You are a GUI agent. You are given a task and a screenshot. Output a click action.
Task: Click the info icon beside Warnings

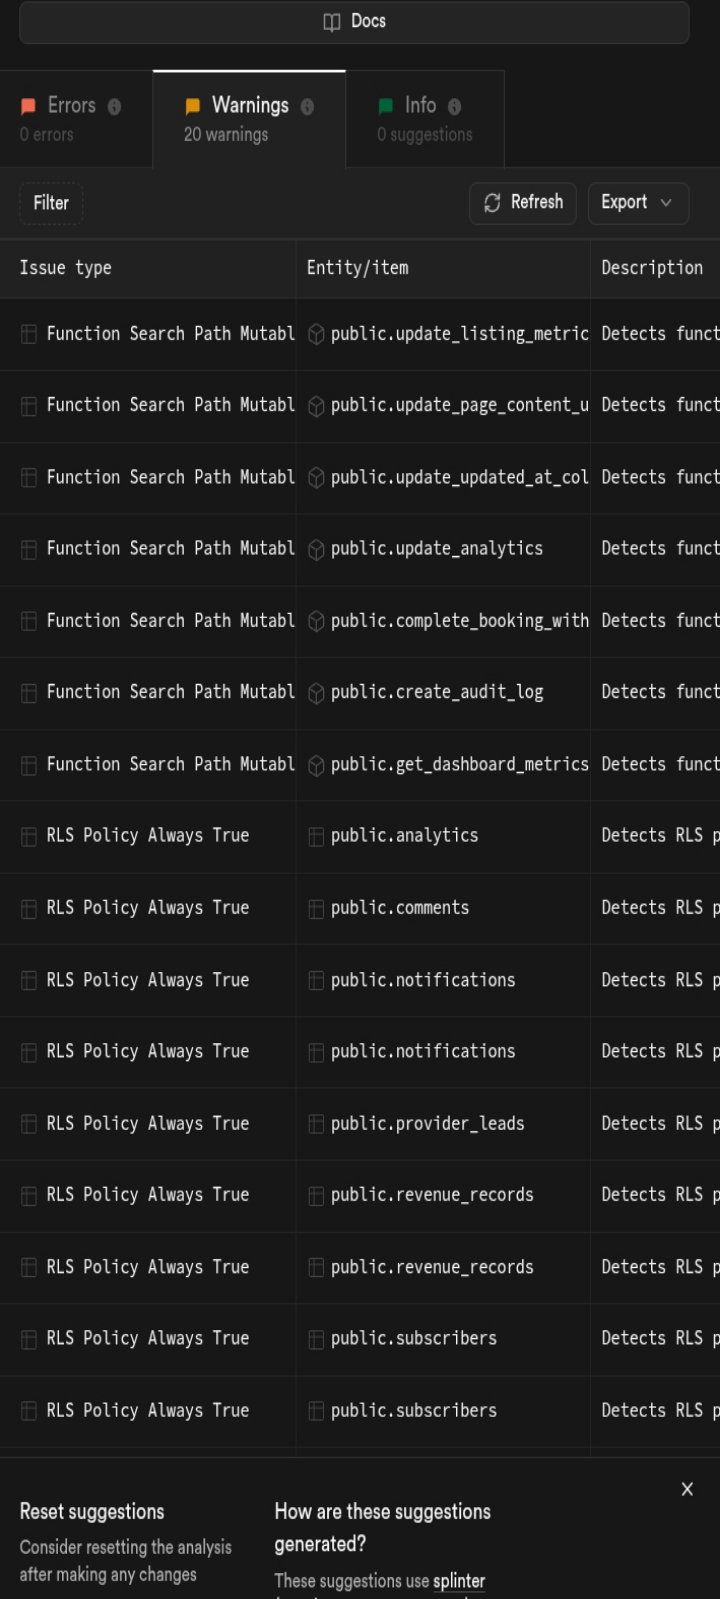click(x=307, y=107)
